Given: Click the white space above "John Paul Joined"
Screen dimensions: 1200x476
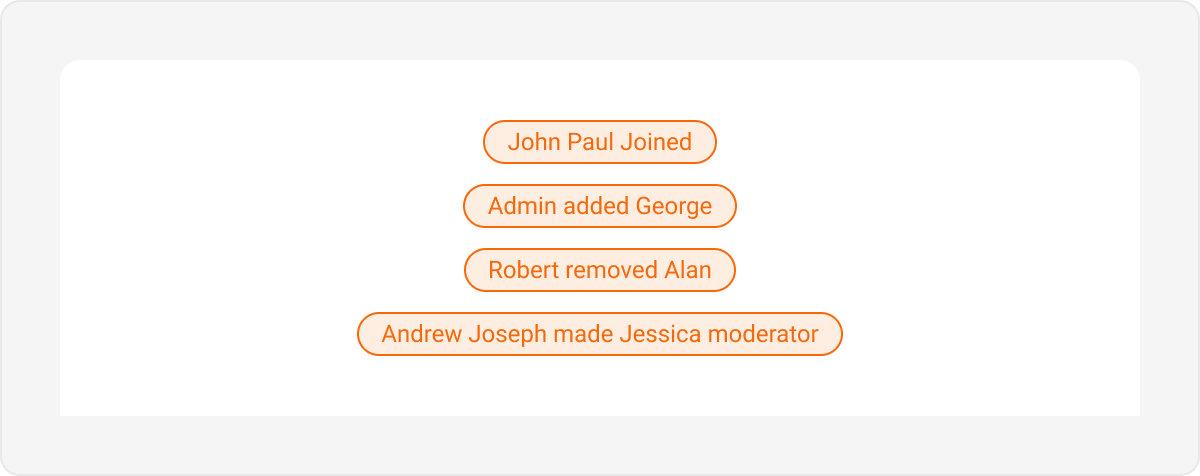Looking at the screenshot, I should (600, 90).
